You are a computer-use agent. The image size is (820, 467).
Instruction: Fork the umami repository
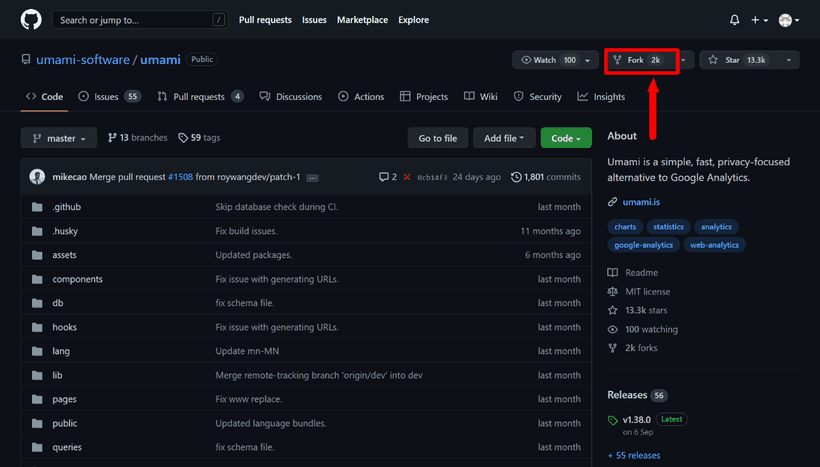coord(641,60)
